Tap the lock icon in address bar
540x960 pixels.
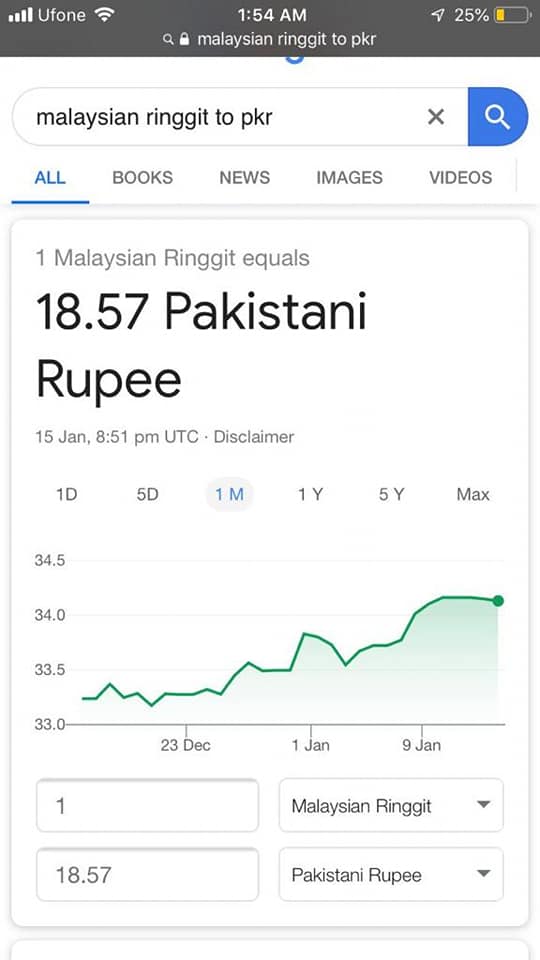click(x=185, y=40)
